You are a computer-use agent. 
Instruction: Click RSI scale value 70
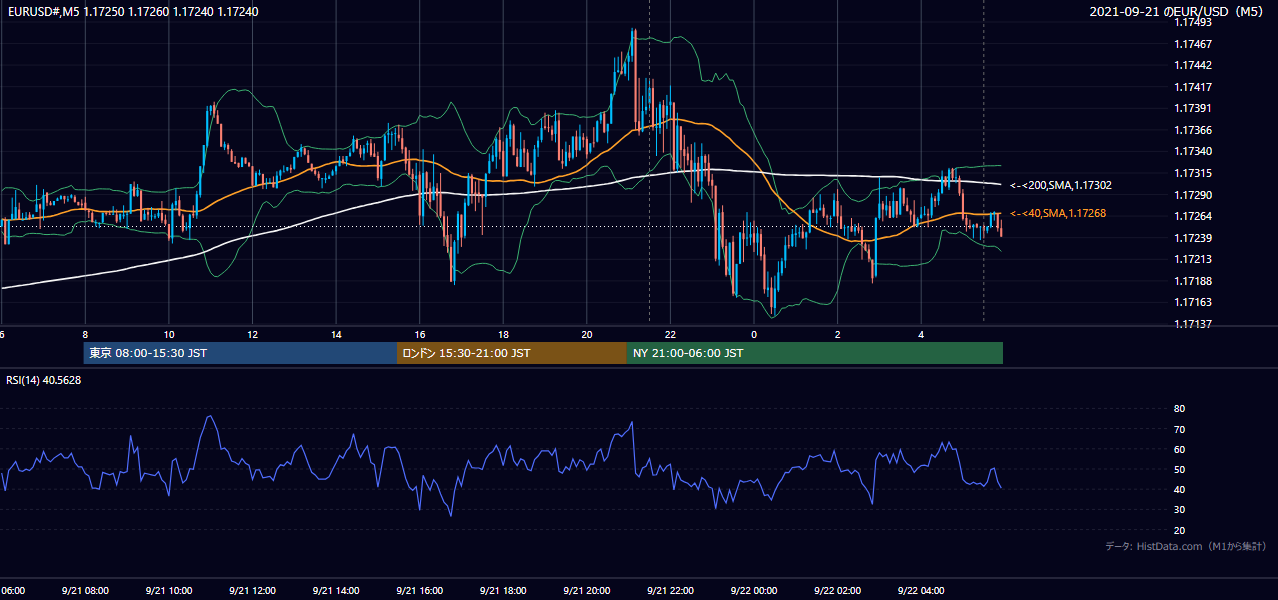(x=1180, y=429)
